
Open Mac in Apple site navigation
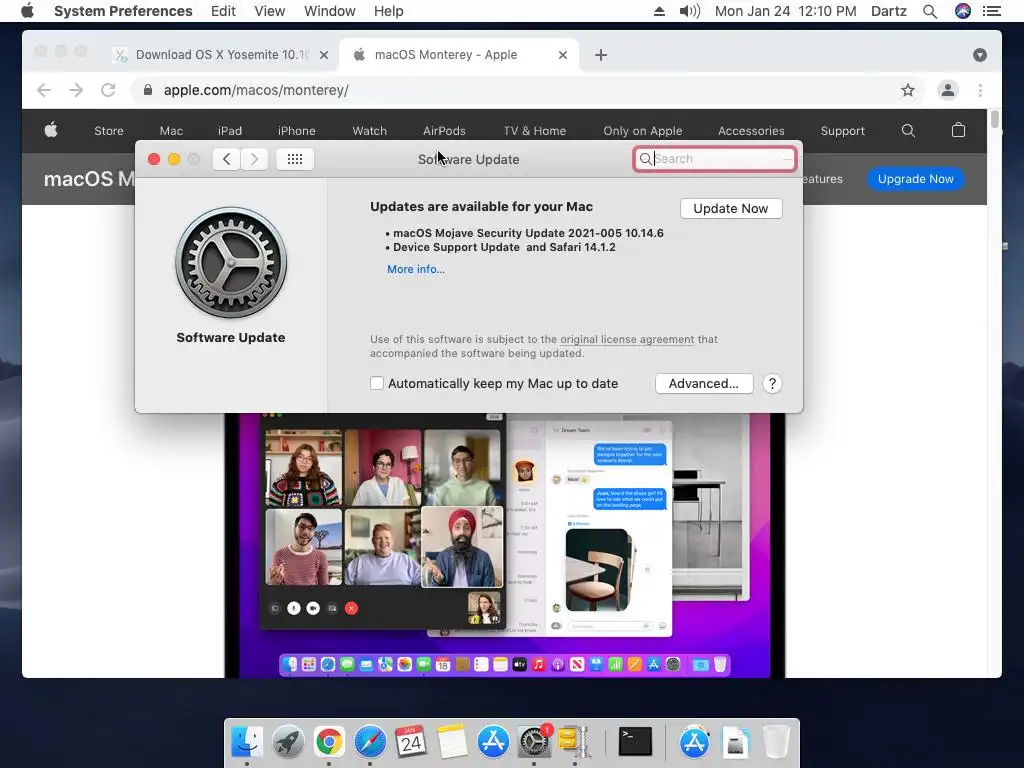tap(171, 131)
